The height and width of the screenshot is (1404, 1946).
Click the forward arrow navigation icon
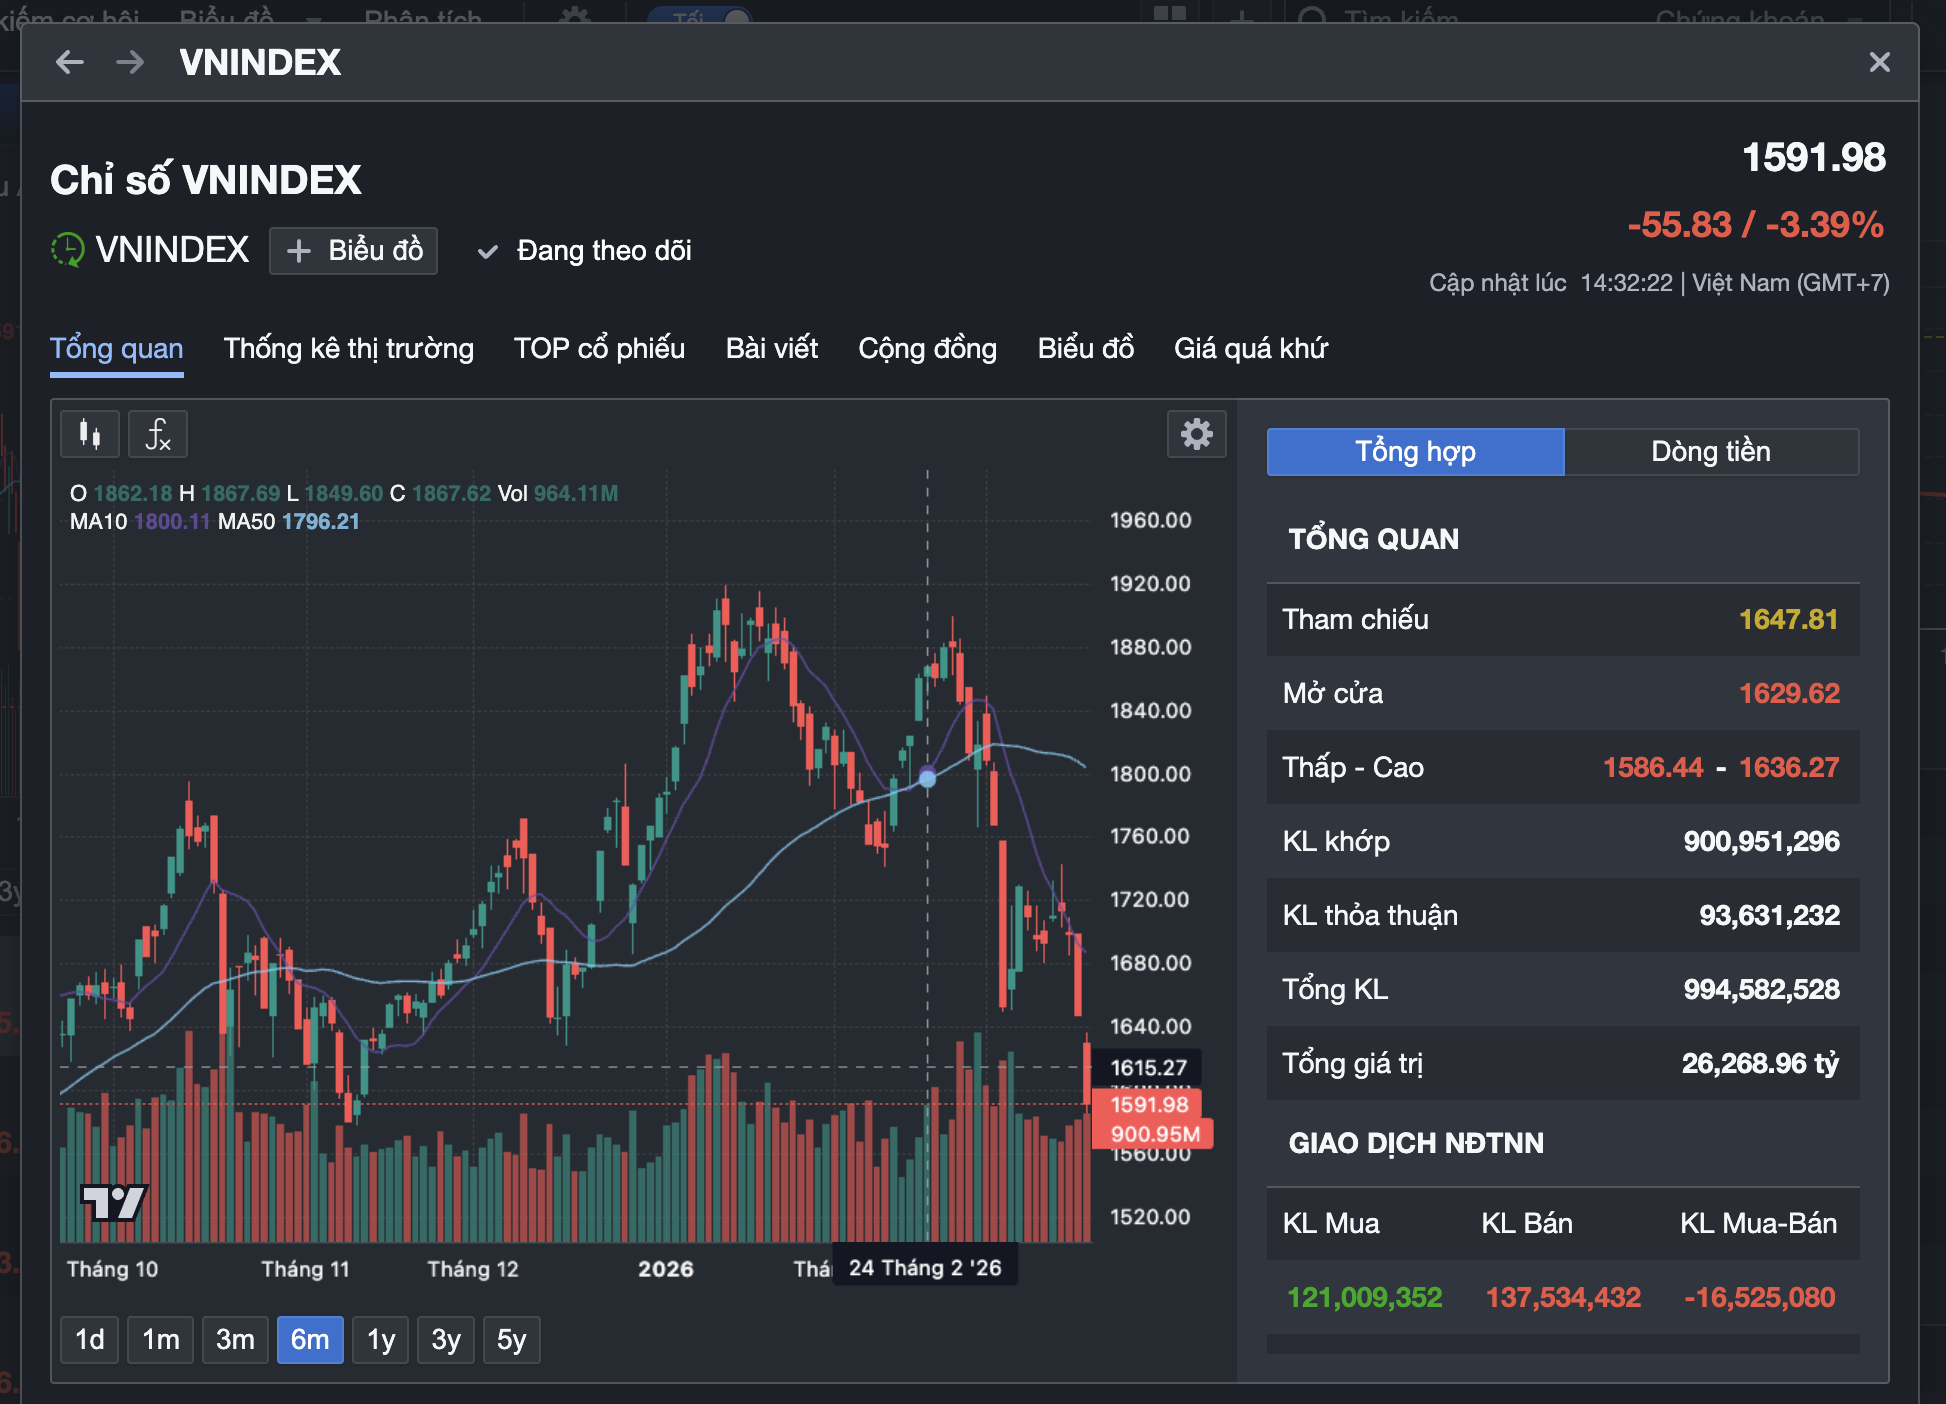click(x=130, y=62)
